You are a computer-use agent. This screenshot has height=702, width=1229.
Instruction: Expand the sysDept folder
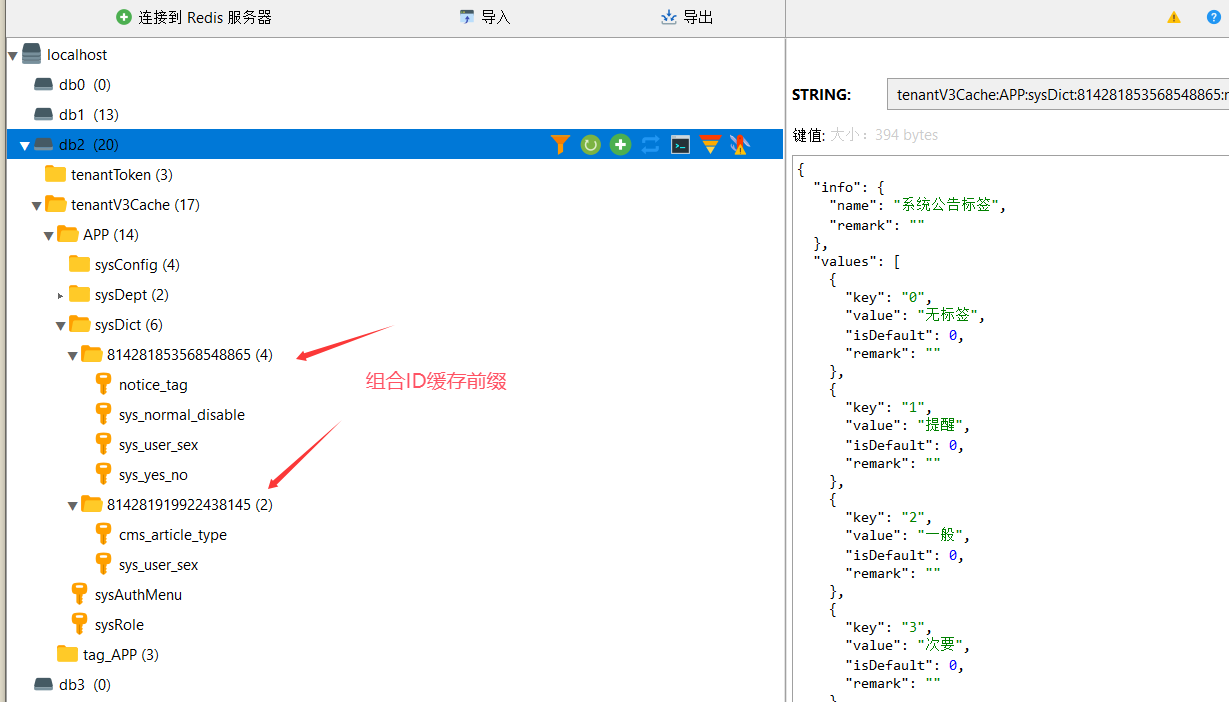point(60,295)
